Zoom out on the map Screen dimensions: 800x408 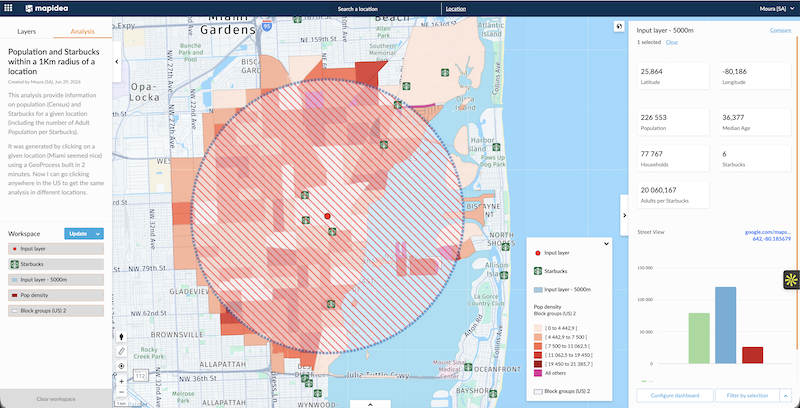point(121,392)
